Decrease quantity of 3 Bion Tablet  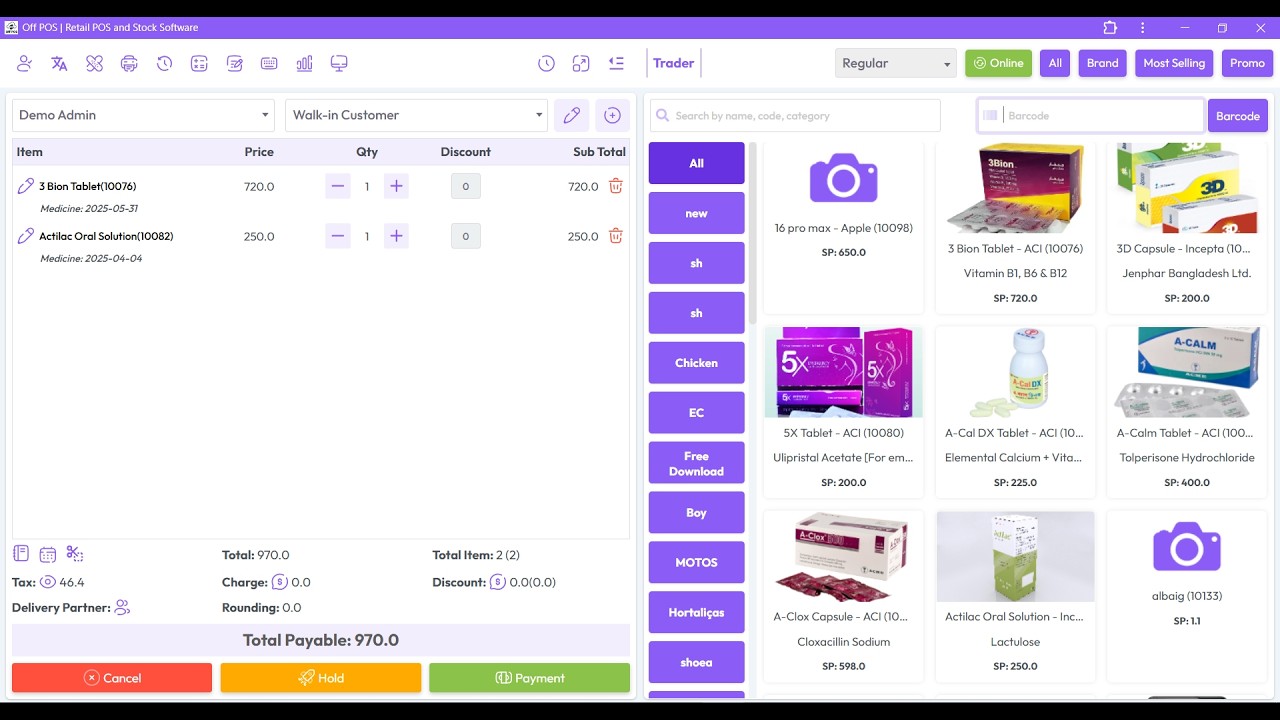tap(338, 186)
